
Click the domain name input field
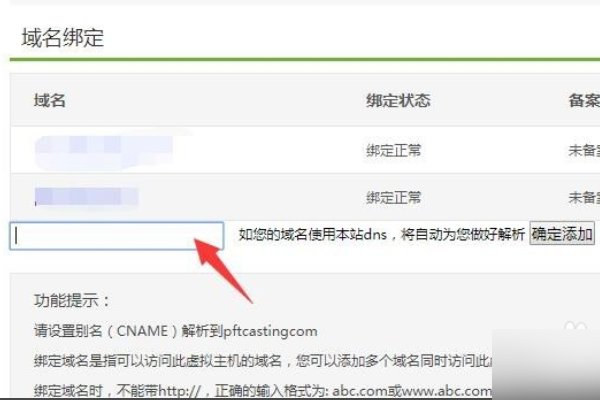(x=117, y=236)
